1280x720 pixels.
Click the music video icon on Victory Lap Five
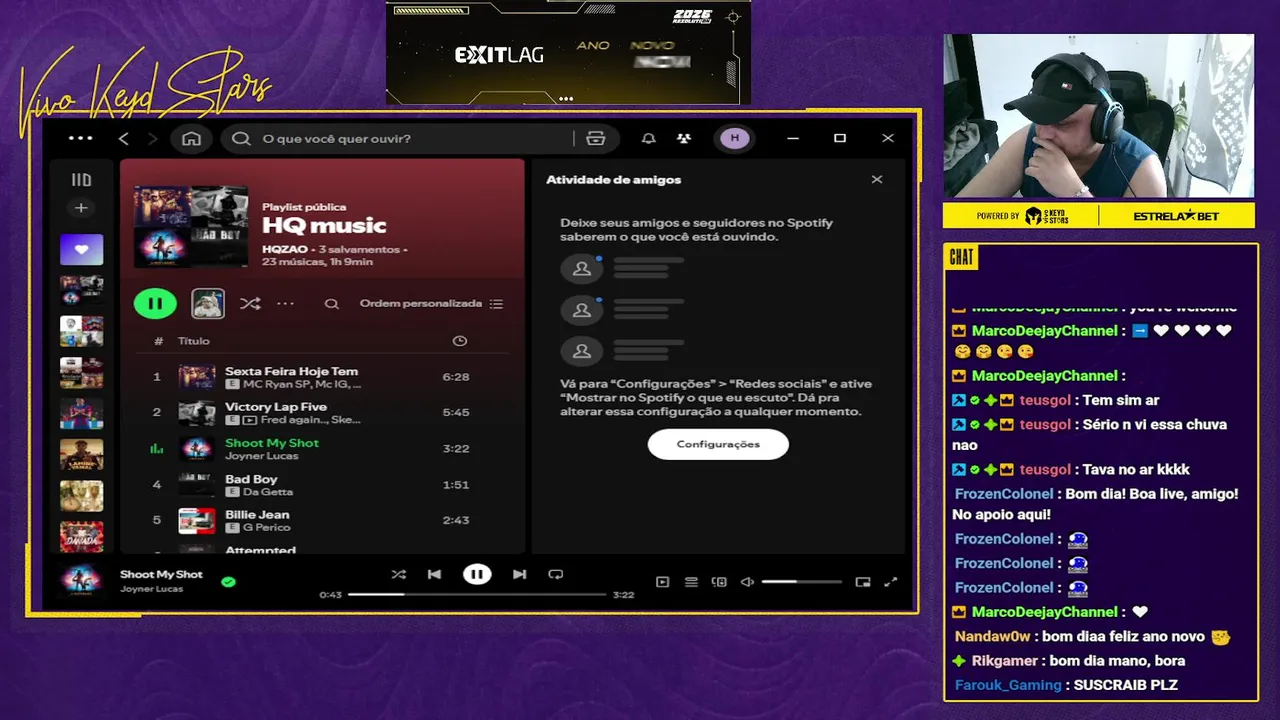point(249,420)
